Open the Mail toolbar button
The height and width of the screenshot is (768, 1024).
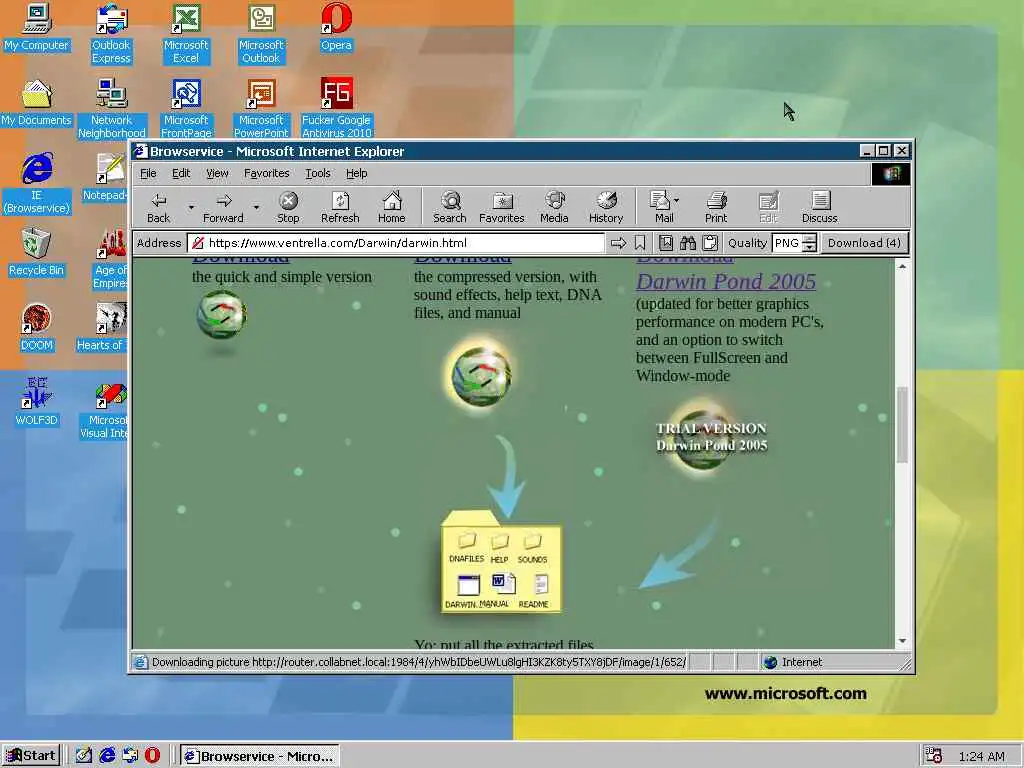pos(662,208)
